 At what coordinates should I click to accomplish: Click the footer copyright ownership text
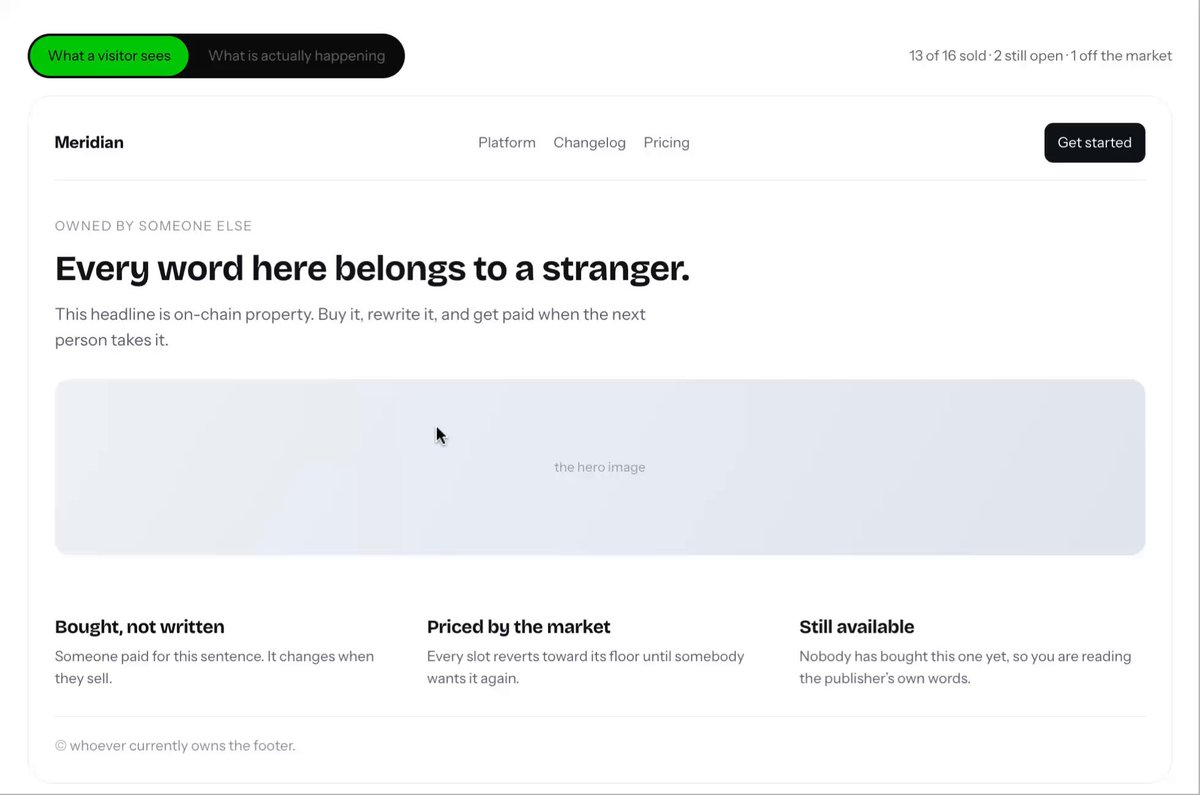pyautogui.click(x=175, y=745)
